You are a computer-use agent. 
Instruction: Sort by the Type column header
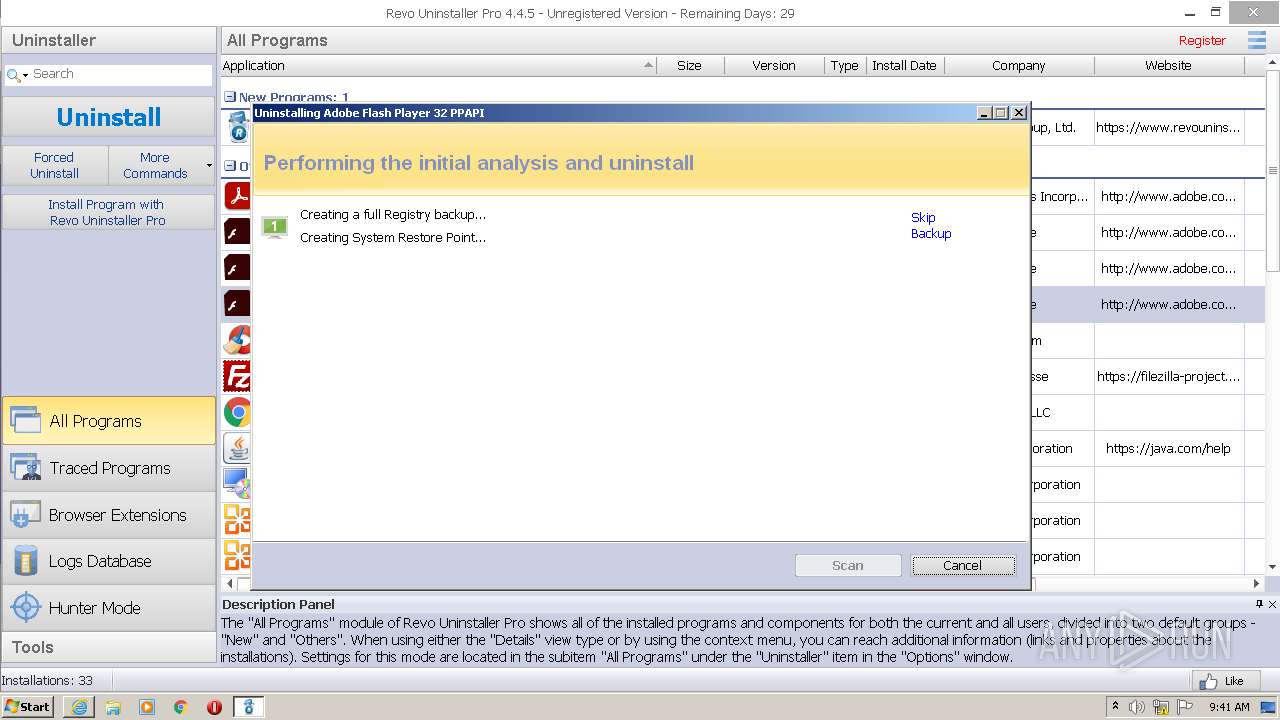coord(844,65)
